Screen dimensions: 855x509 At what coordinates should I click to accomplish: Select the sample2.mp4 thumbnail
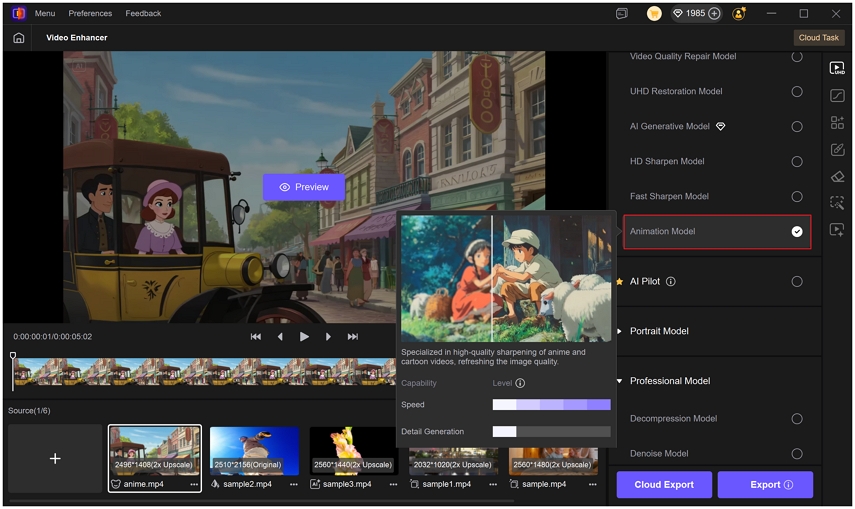[x=255, y=451]
